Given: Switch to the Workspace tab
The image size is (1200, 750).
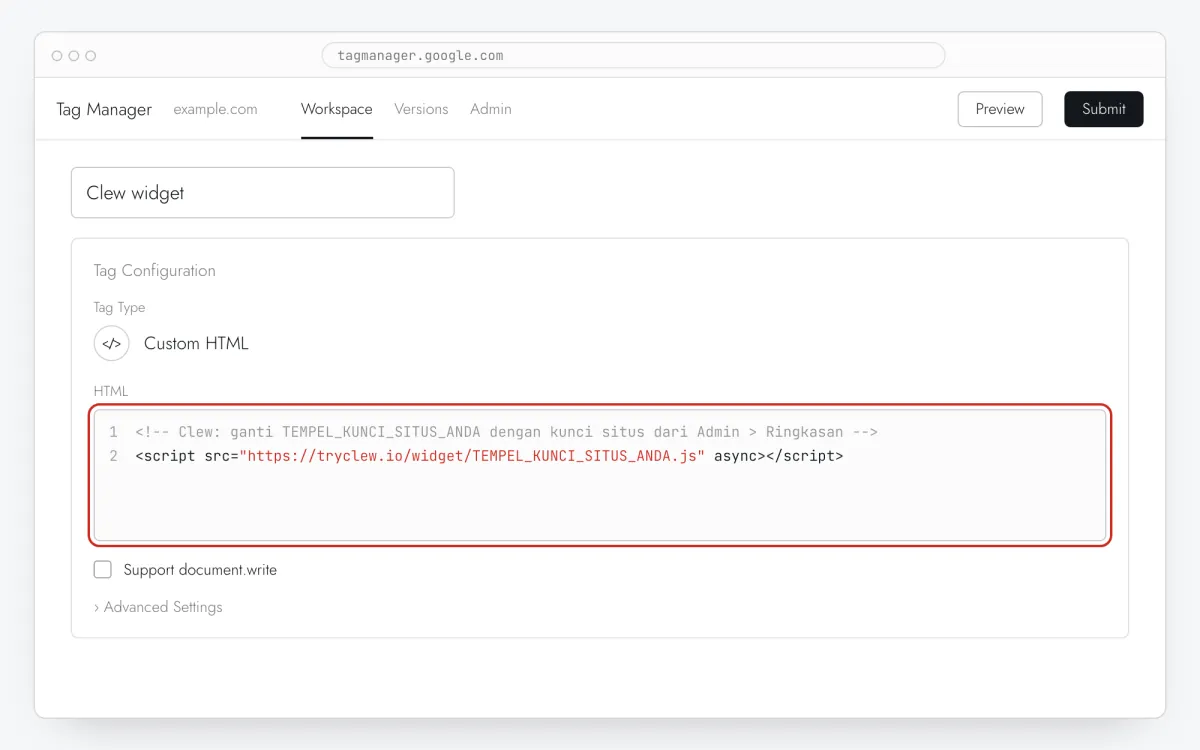Looking at the screenshot, I should coord(337,109).
